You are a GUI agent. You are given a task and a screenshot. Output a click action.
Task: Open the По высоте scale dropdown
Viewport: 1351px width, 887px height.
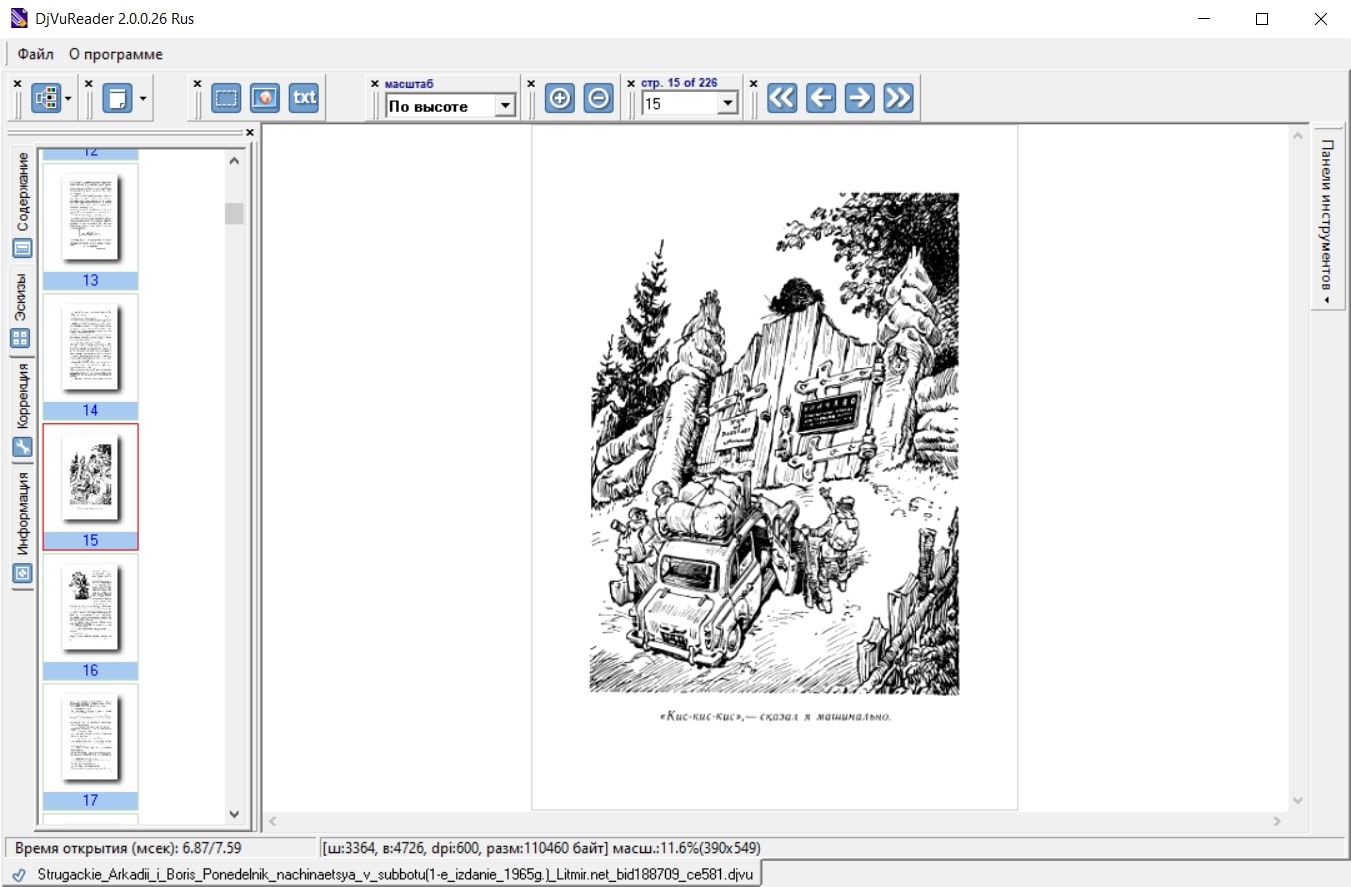pos(505,105)
